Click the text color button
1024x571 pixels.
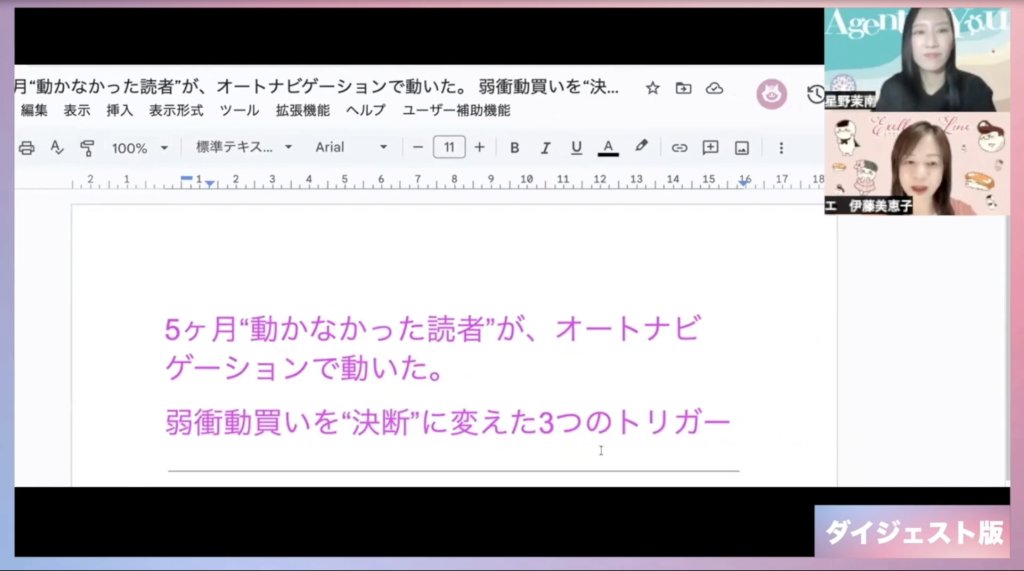(x=607, y=148)
